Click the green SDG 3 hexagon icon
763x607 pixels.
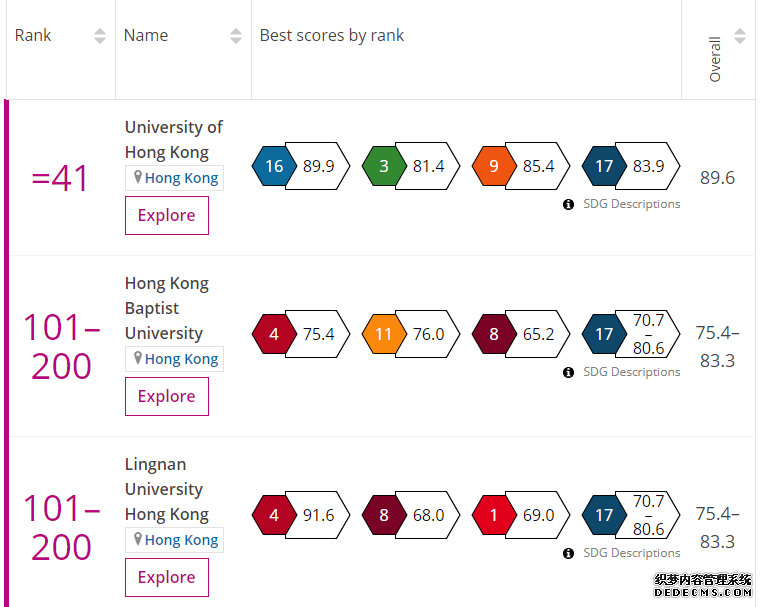click(x=384, y=166)
